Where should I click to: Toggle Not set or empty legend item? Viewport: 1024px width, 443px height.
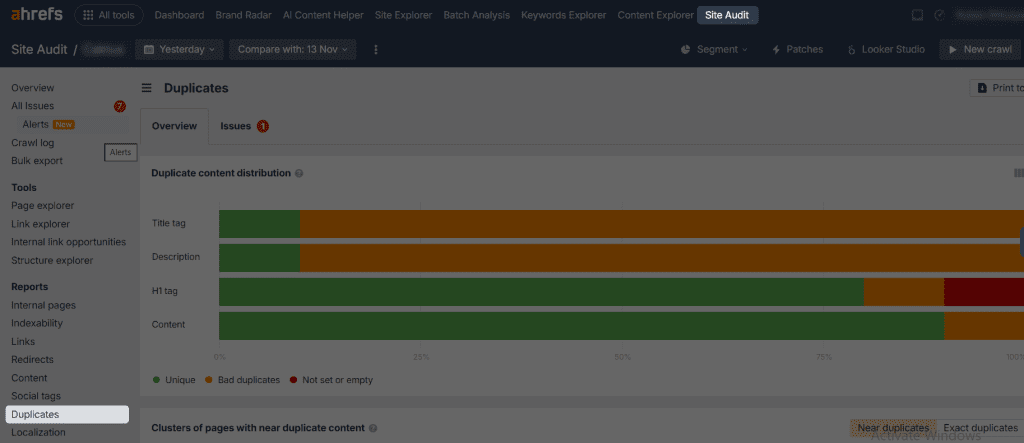[331, 380]
